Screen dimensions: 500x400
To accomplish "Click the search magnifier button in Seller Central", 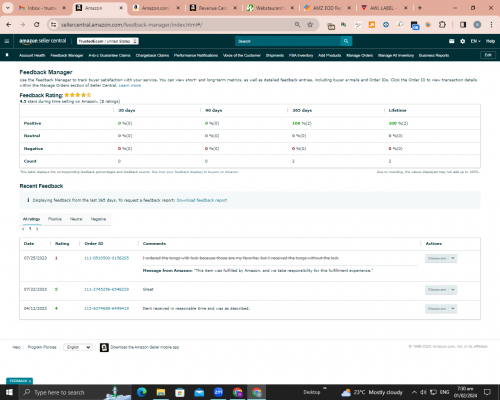I will (x=346, y=41).
